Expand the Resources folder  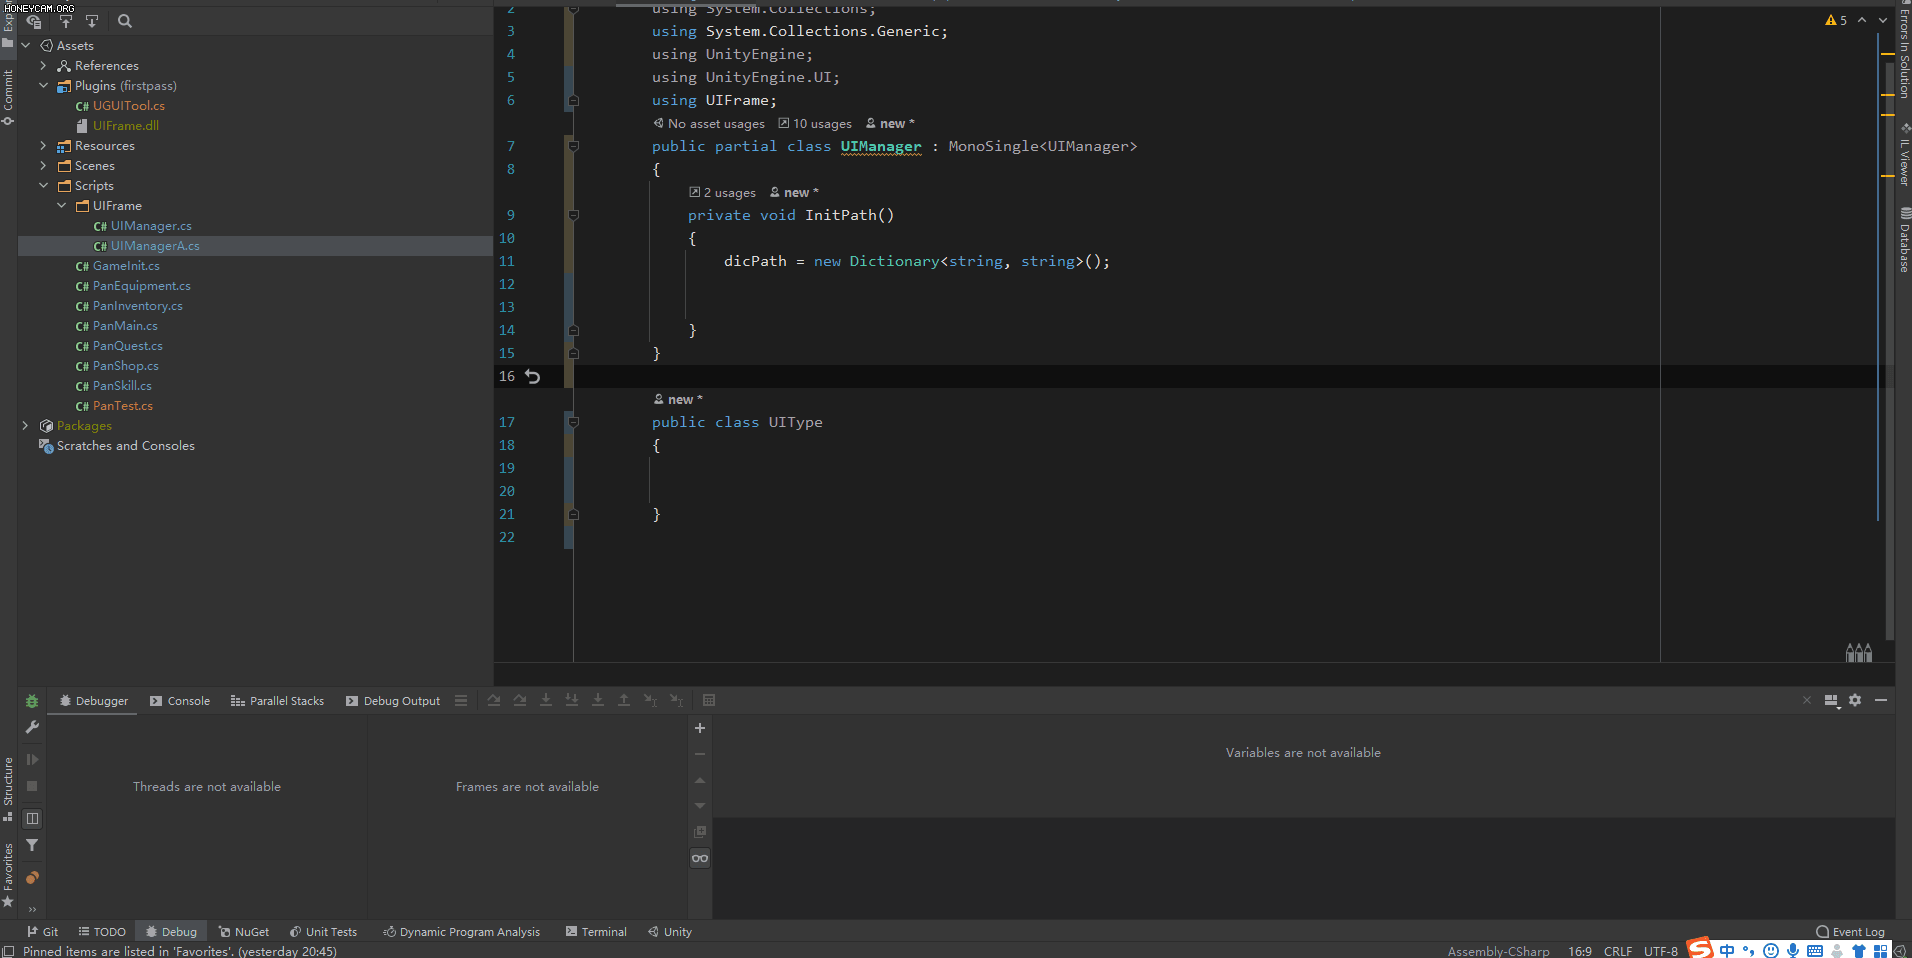(x=43, y=146)
